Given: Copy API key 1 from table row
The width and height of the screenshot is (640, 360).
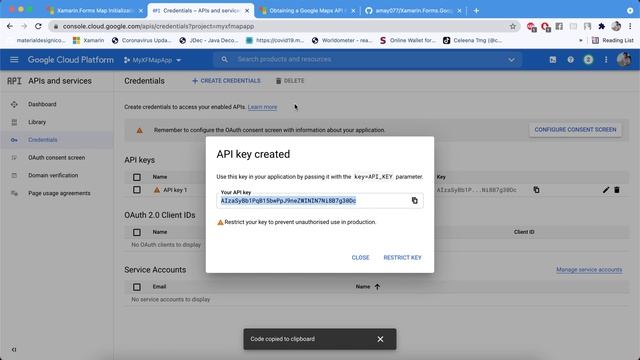Looking at the screenshot, I should [x=536, y=190].
